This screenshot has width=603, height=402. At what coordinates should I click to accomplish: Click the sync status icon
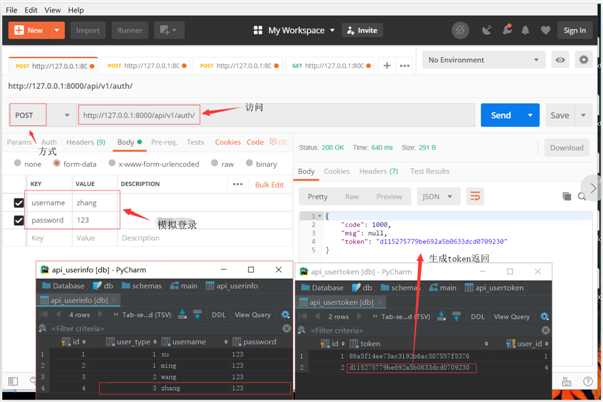click(460, 30)
